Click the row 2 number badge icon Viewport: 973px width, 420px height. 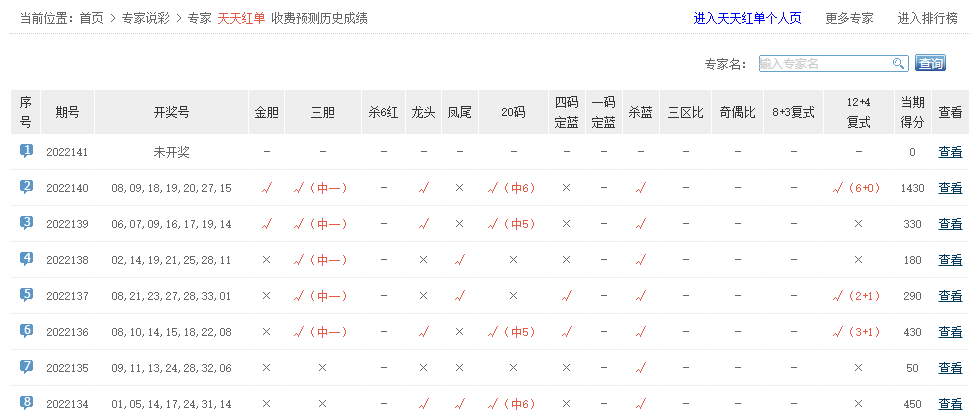[x=26, y=187]
